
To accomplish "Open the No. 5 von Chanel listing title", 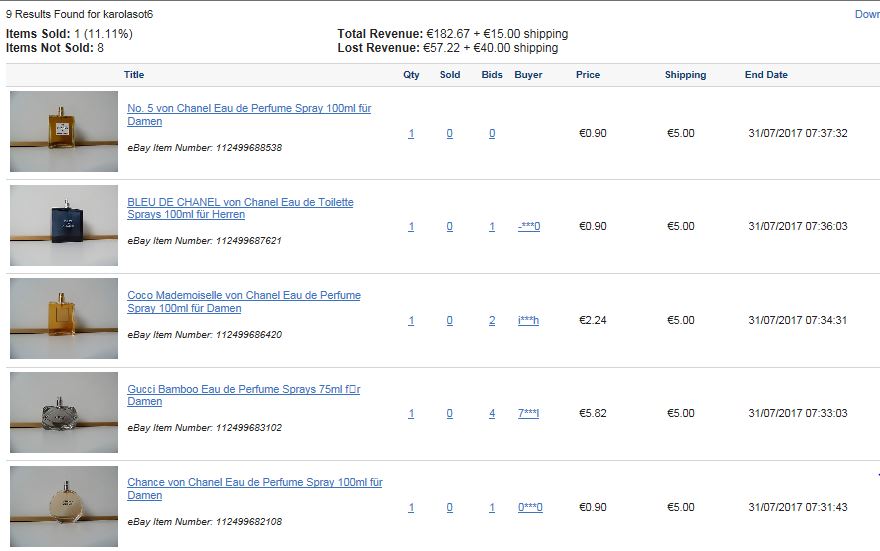I will pos(249,114).
